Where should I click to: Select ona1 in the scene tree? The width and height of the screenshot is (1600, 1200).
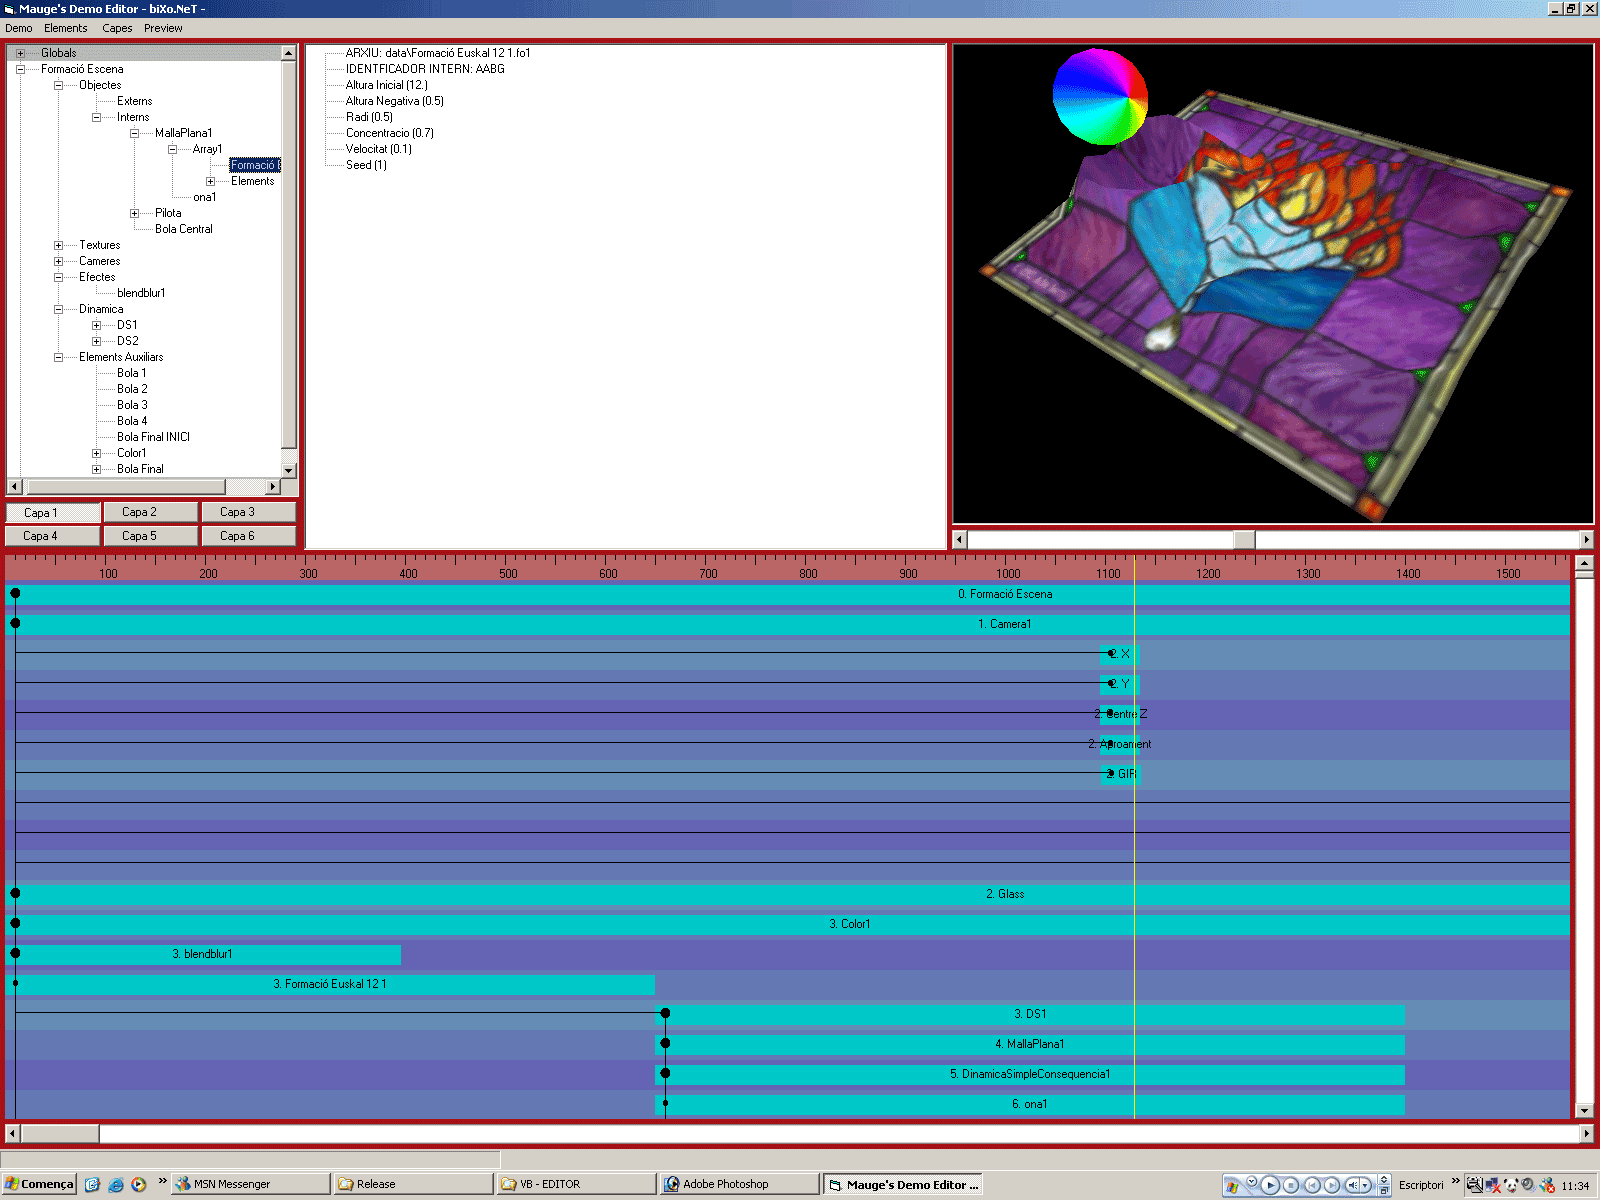pos(204,197)
